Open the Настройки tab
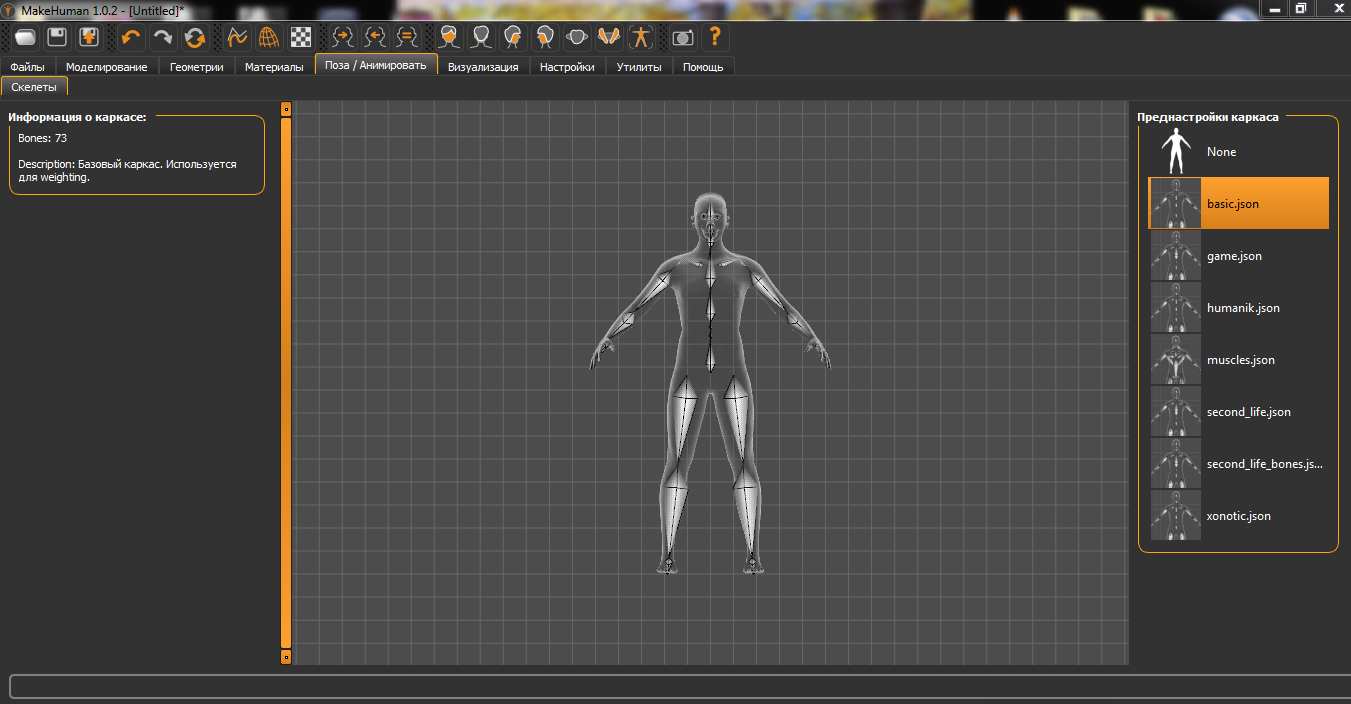This screenshot has height=704, width=1351. pos(567,67)
